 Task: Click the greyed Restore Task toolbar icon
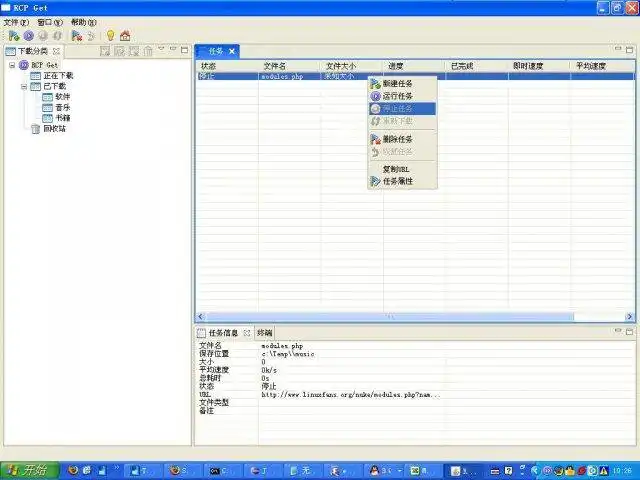pos(91,36)
